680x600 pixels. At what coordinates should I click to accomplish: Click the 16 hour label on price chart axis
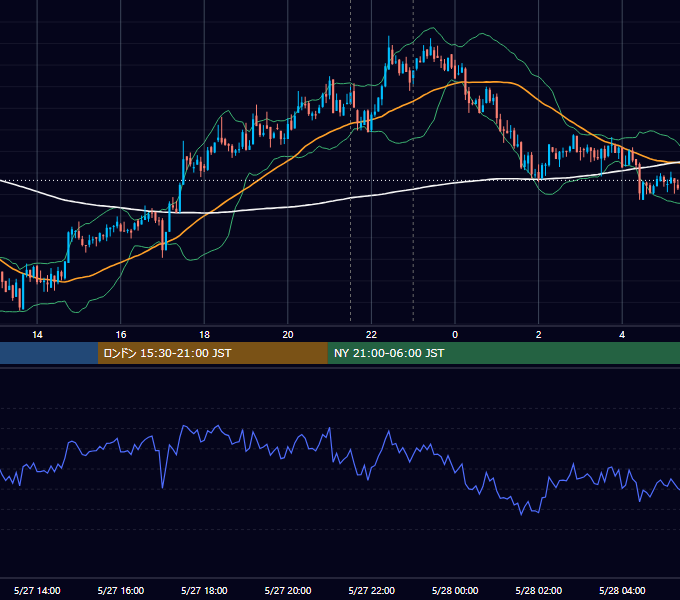121,335
